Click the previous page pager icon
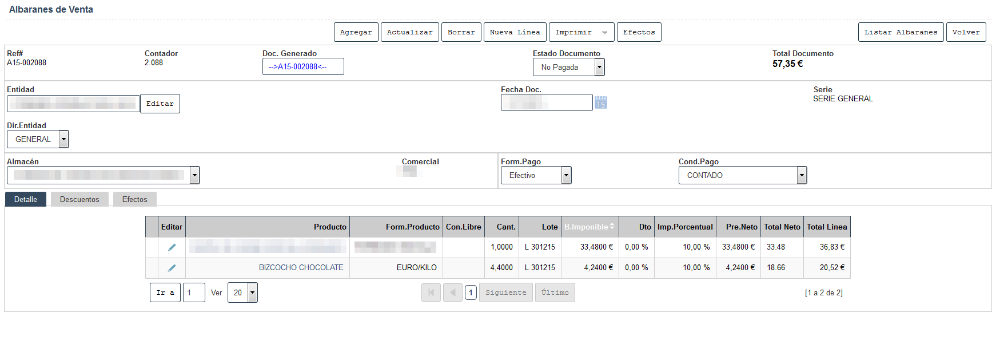 pos(452,293)
